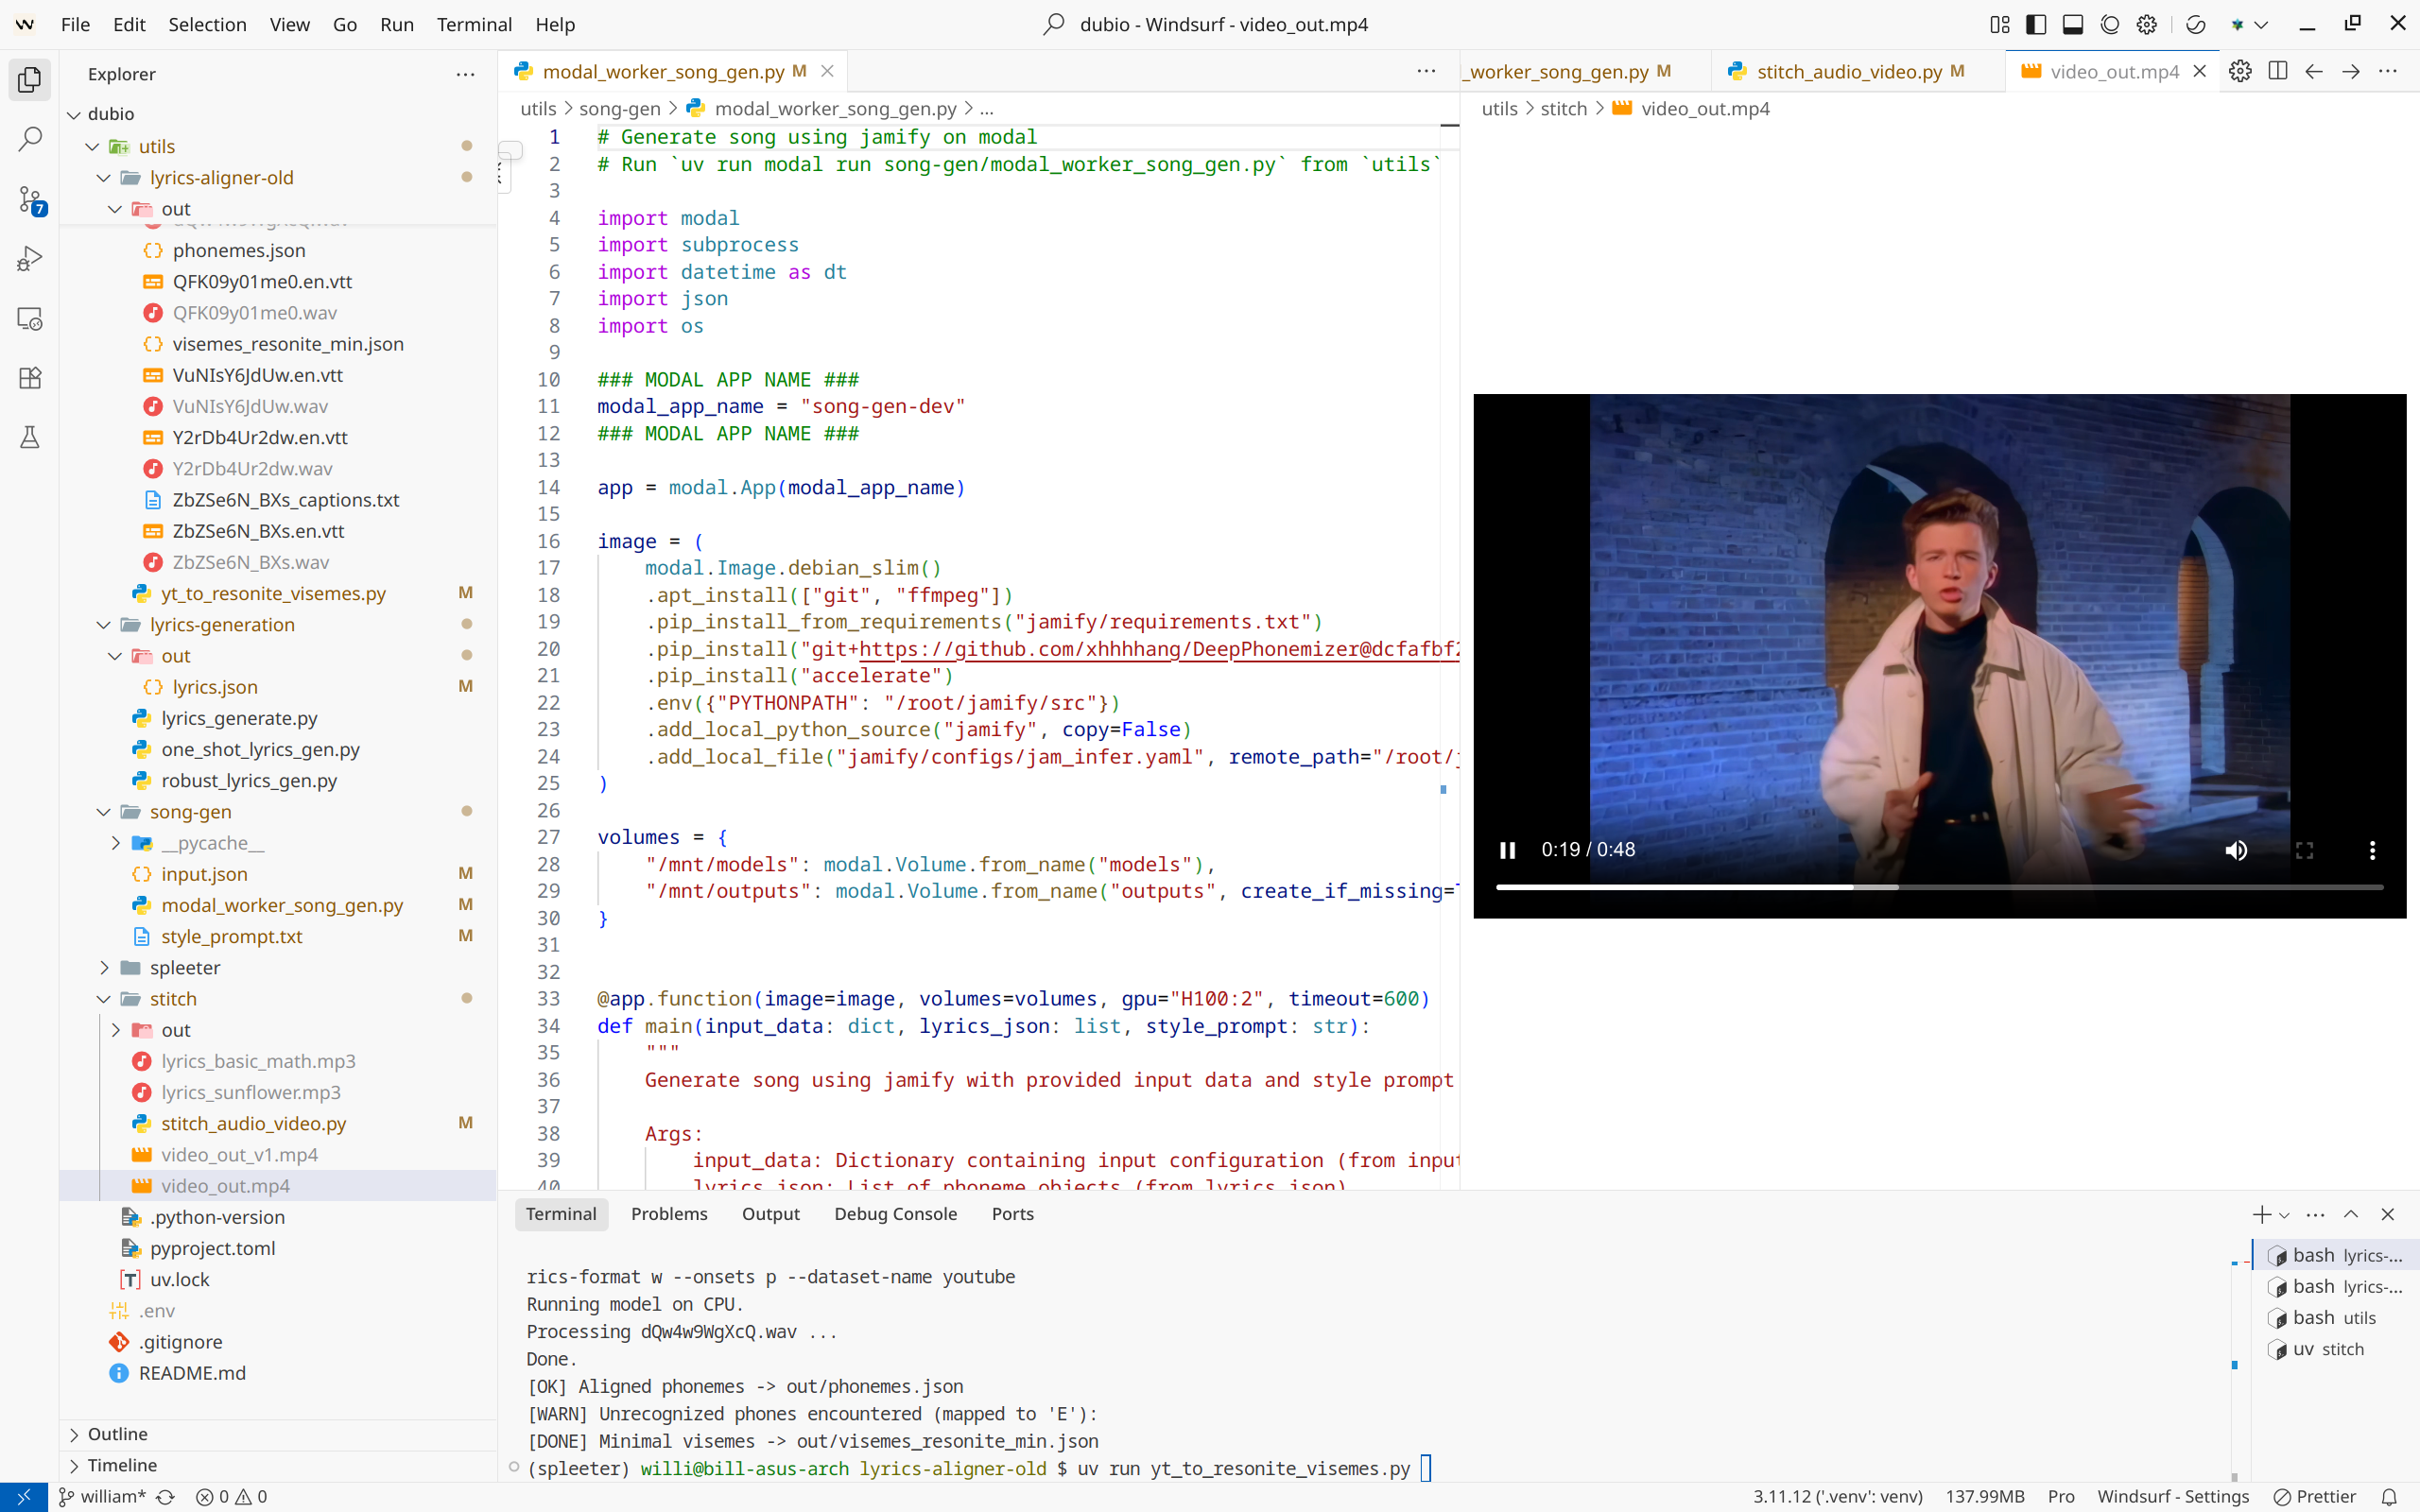Expand the spleeter folder
Image resolution: width=2420 pixels, height=1512 pixels.
(x=184, y=967)
